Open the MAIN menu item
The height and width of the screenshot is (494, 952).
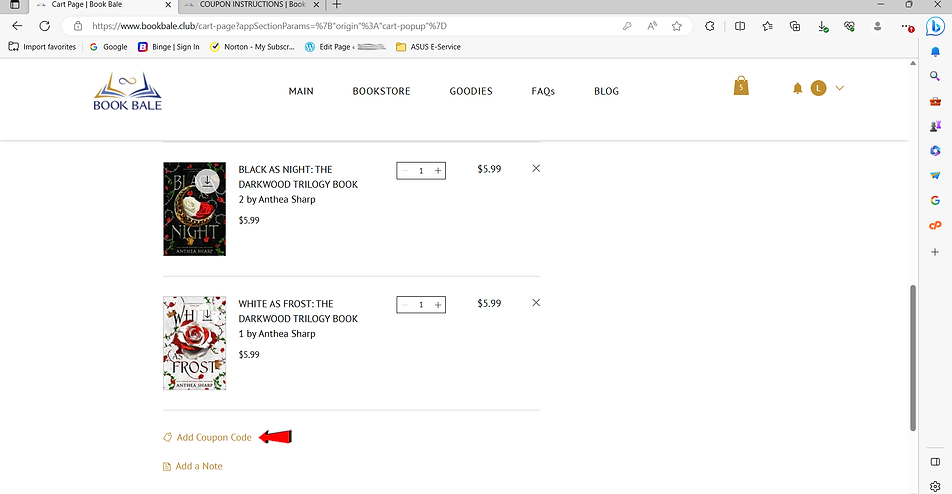point(301,91)
